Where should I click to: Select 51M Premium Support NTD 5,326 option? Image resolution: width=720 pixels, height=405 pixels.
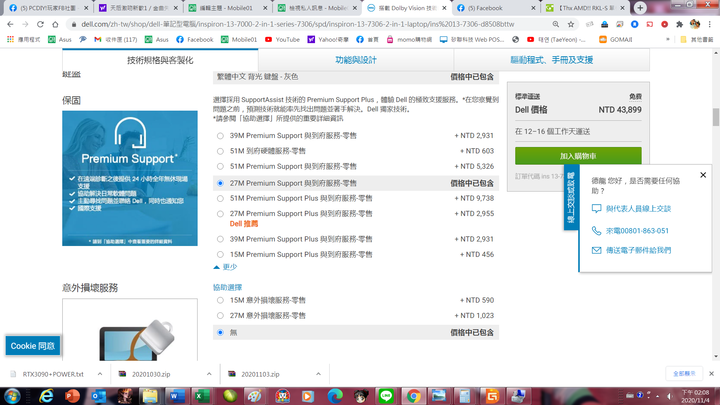(220, 166)
